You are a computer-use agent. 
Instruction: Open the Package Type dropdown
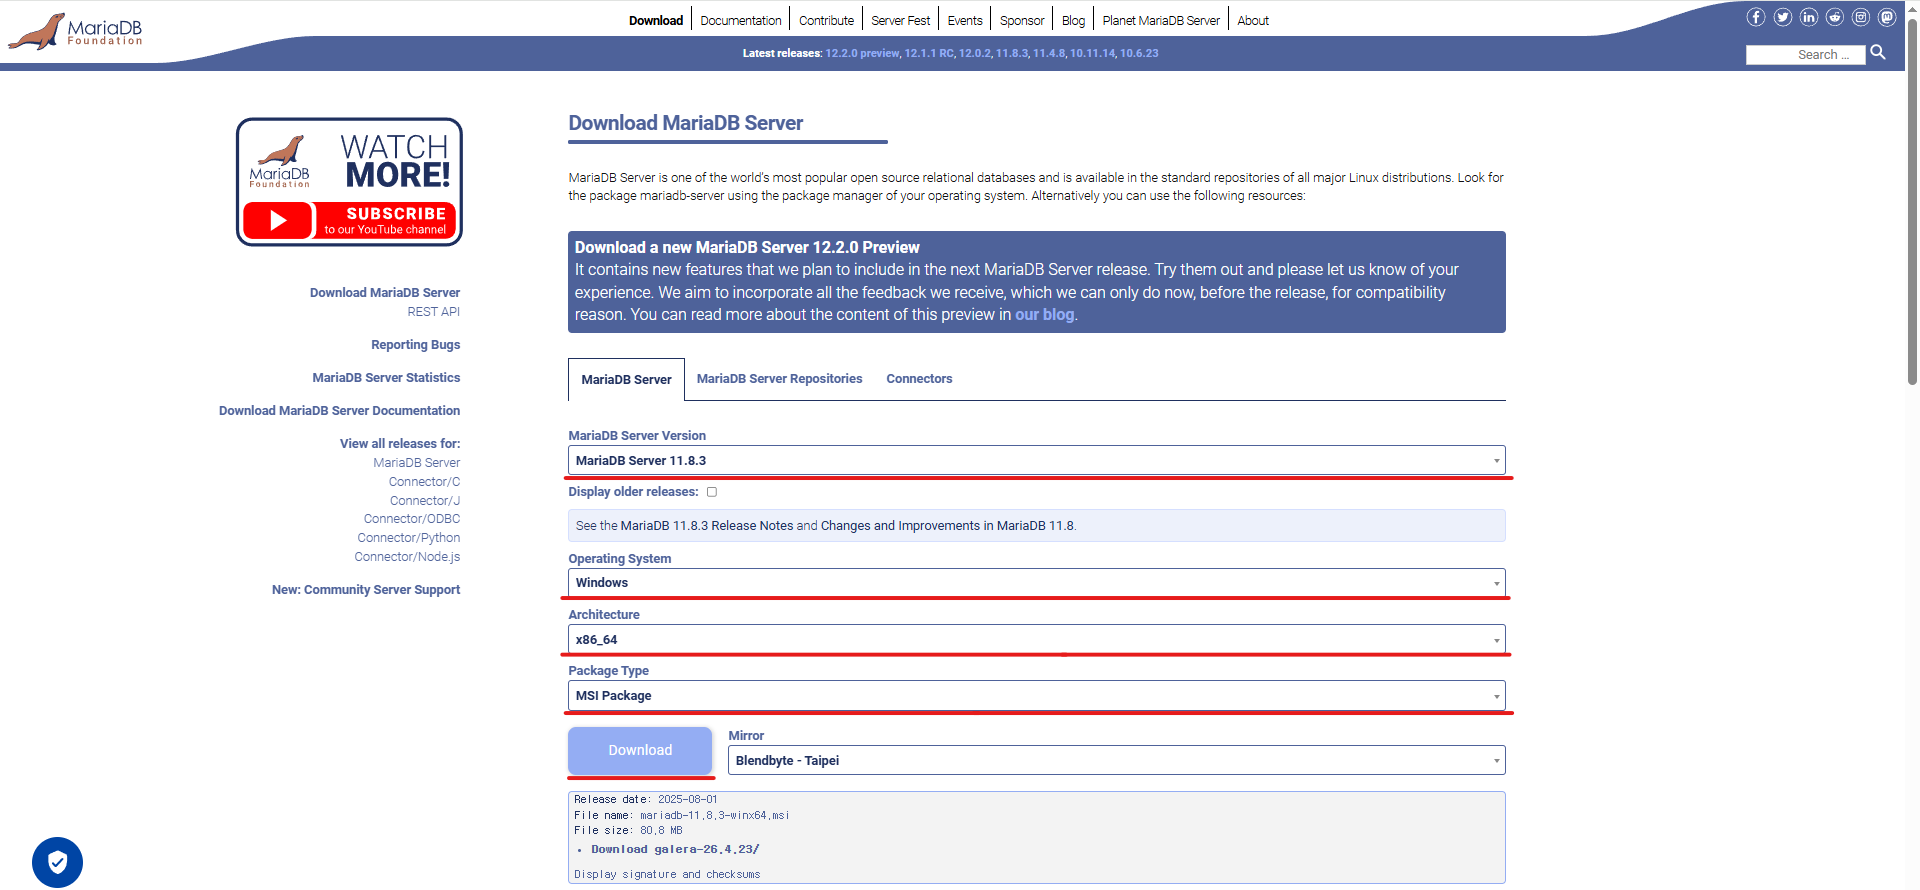tap(1037, 695)
